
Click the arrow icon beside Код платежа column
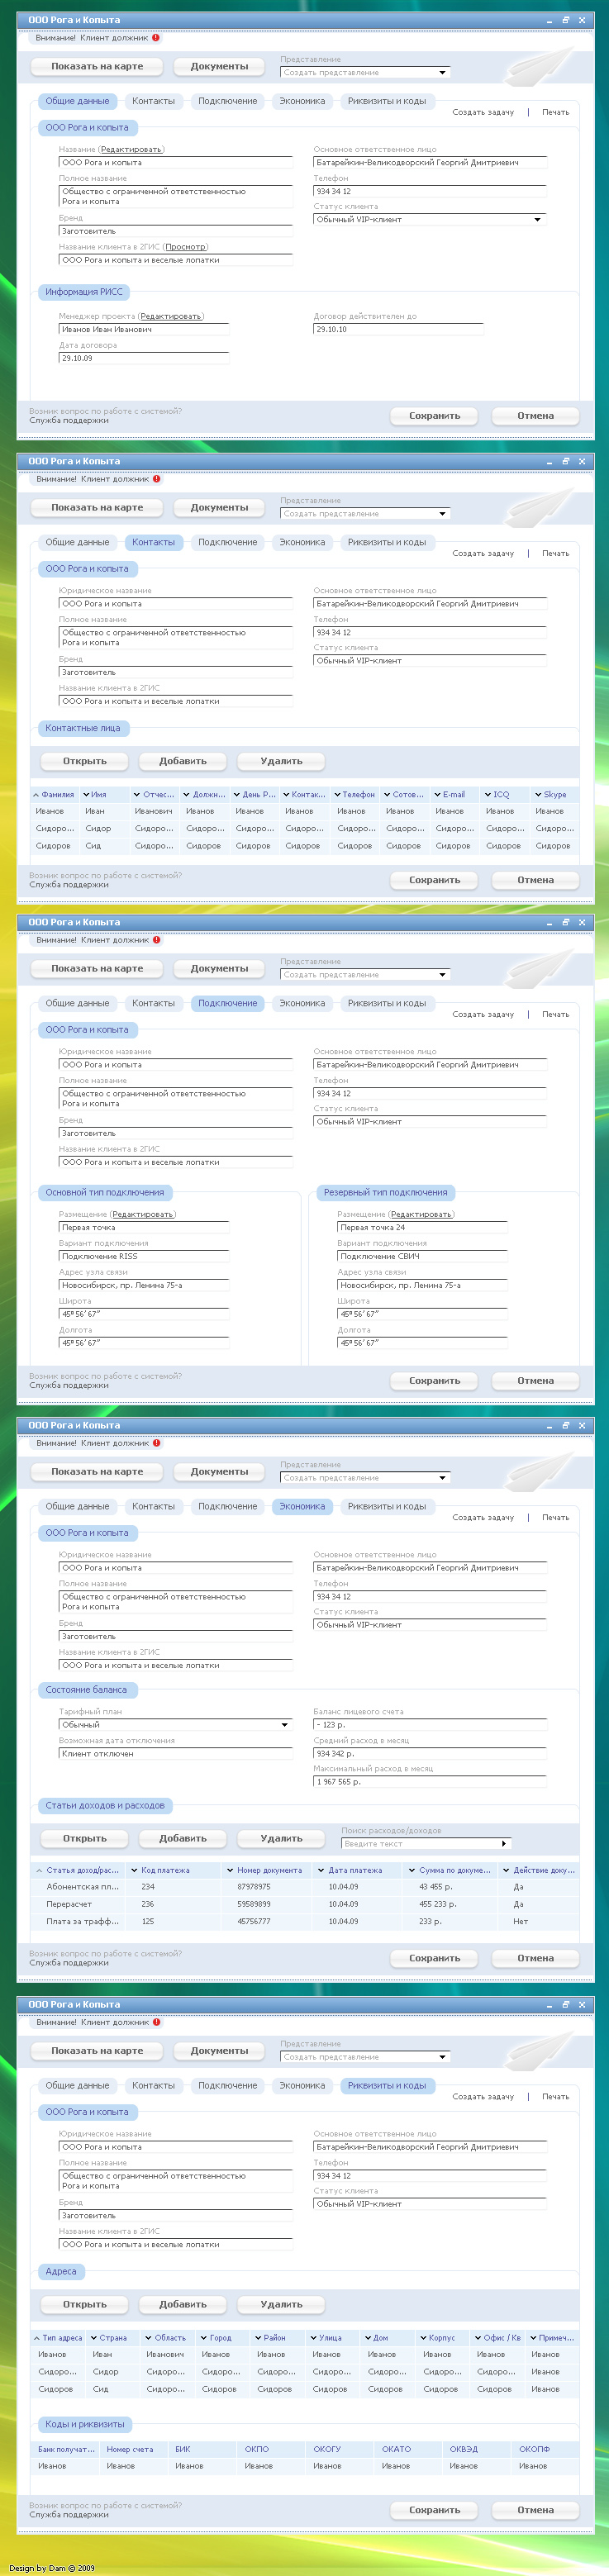[134, 1870]
